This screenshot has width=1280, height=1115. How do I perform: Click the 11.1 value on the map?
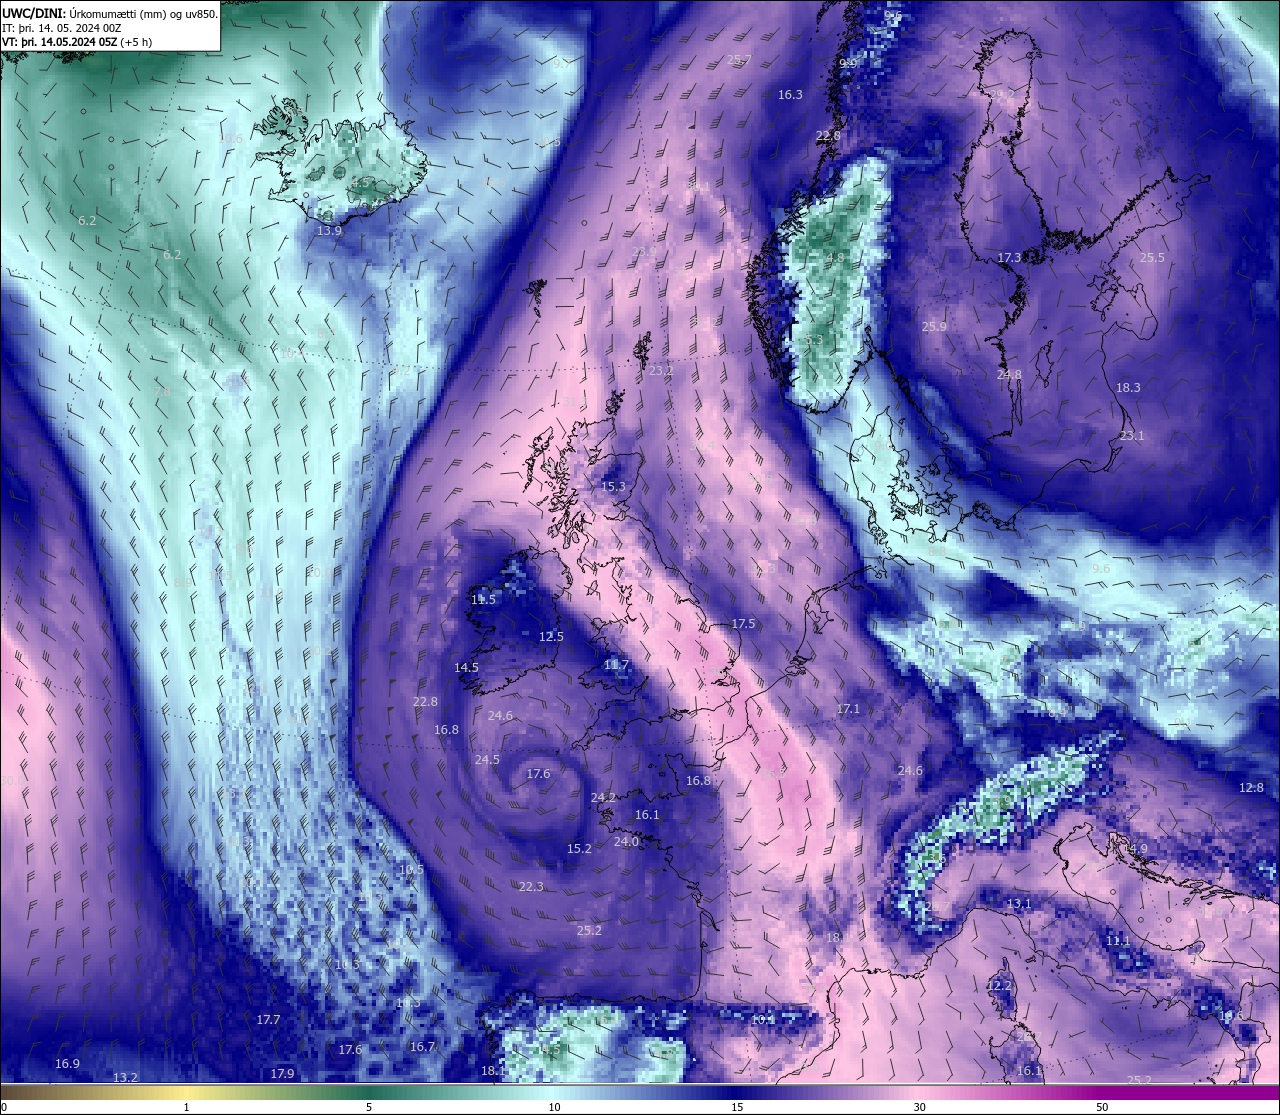1118,941
